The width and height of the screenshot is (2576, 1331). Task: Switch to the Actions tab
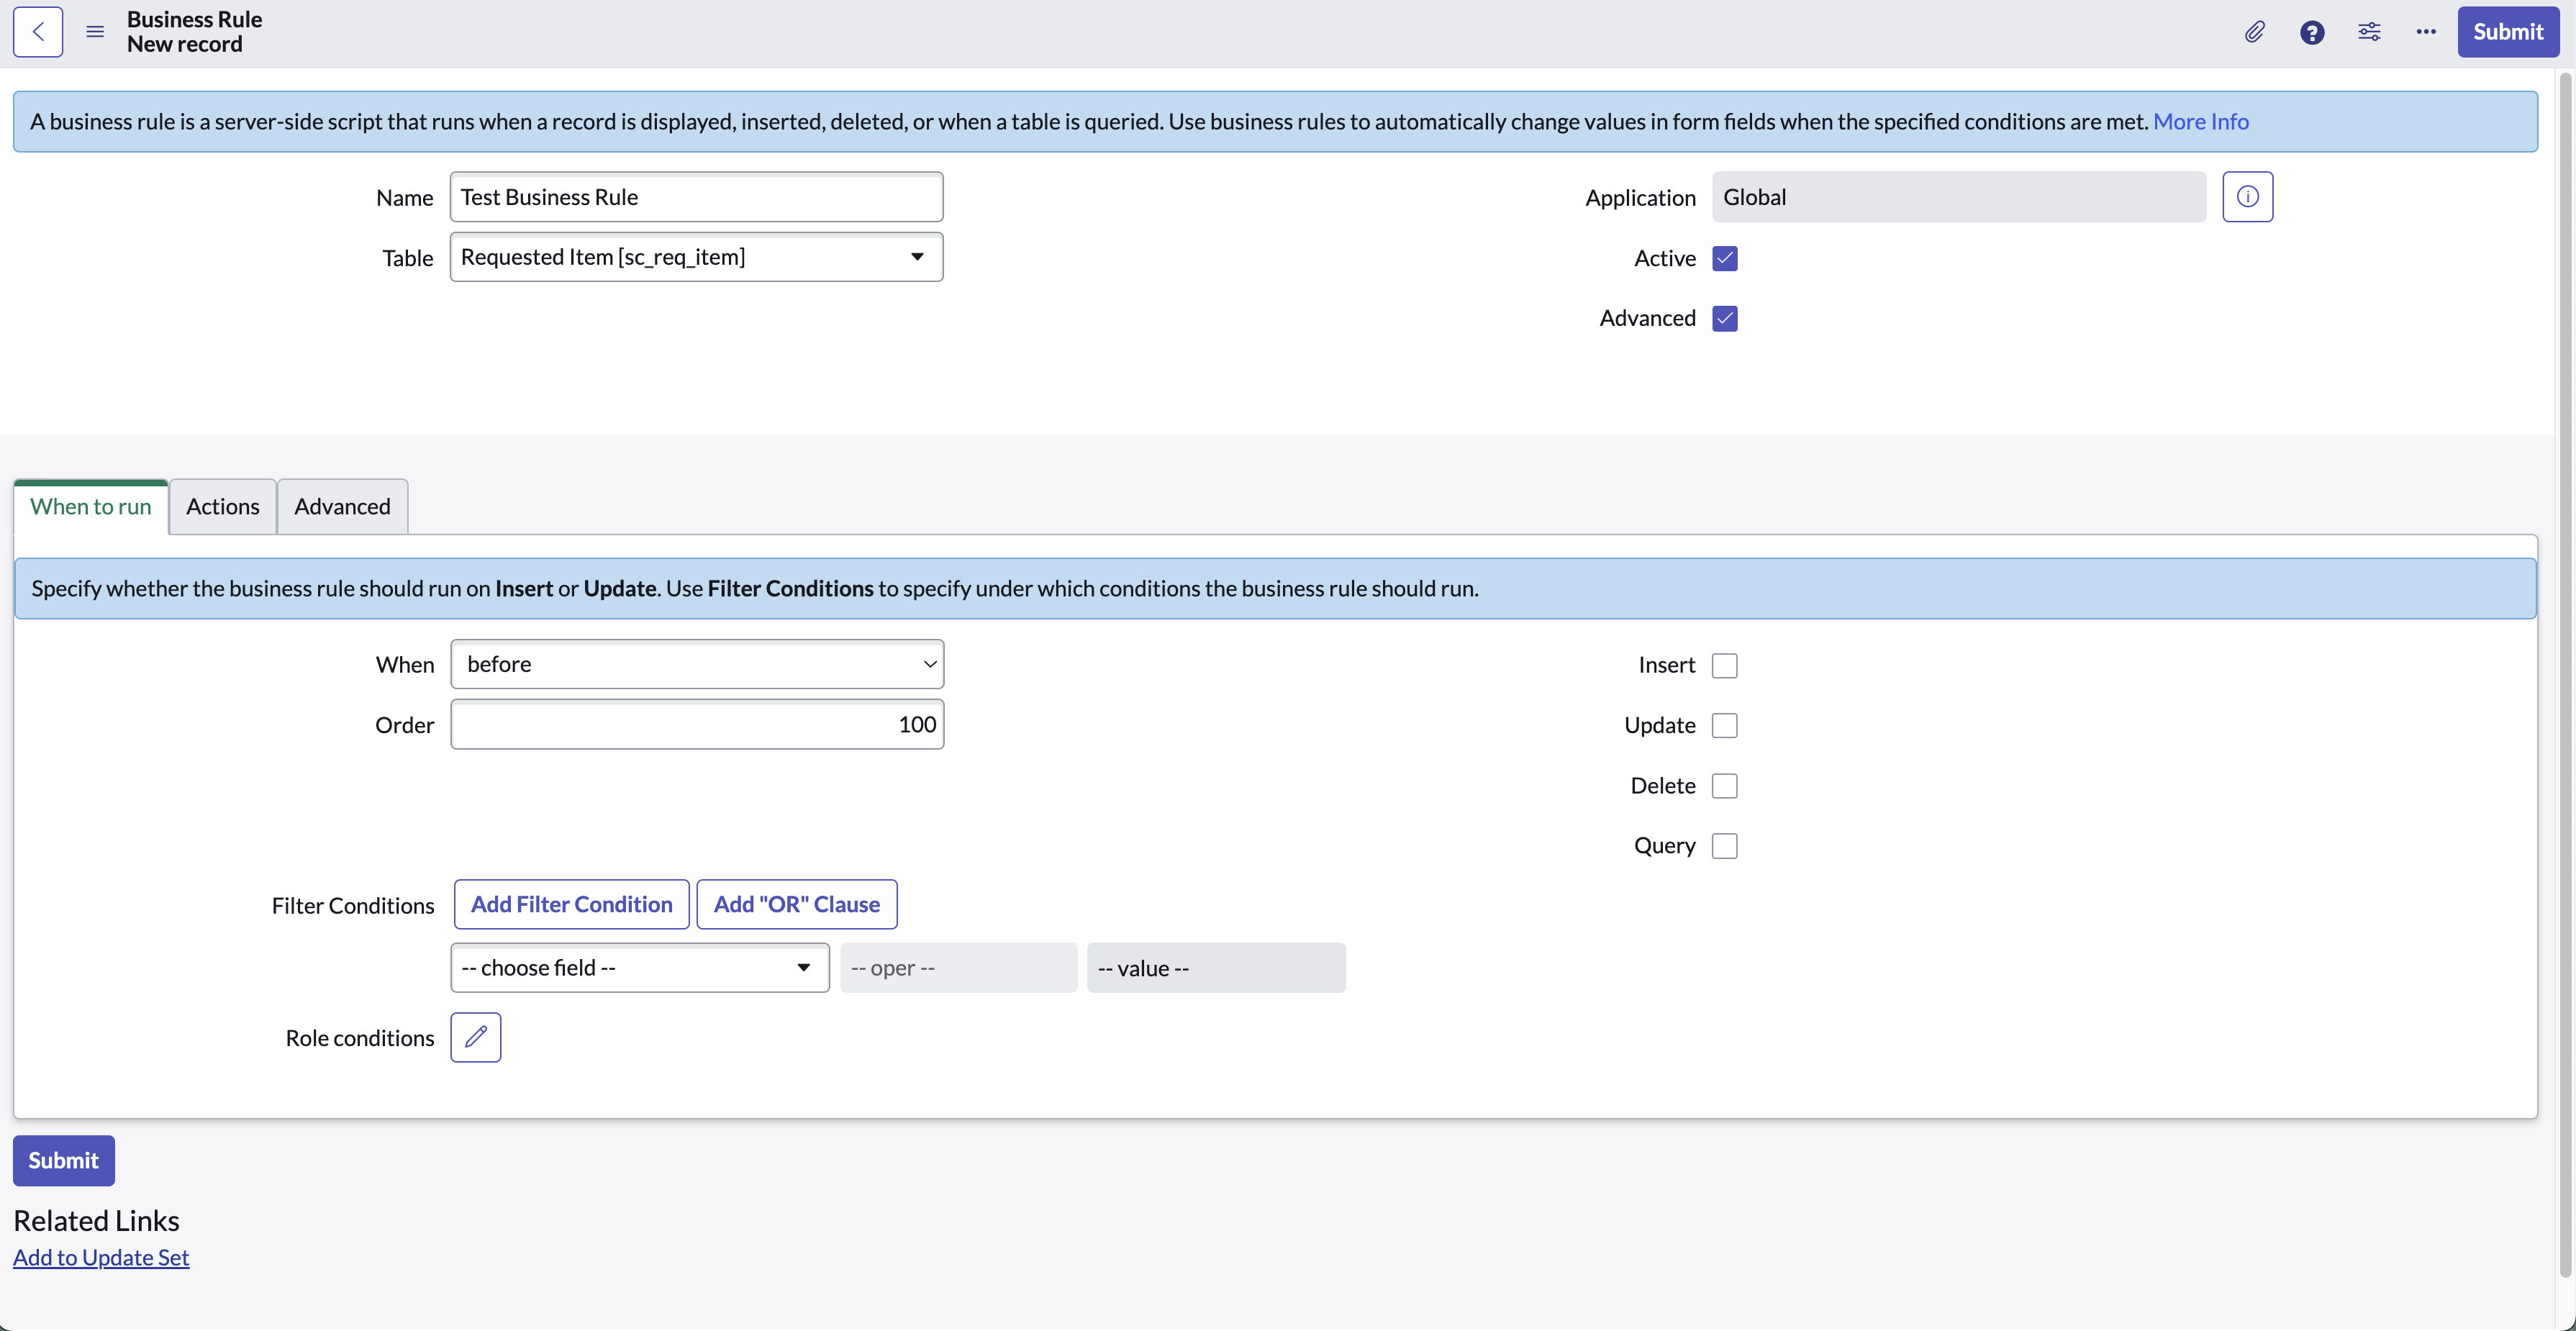222,506
